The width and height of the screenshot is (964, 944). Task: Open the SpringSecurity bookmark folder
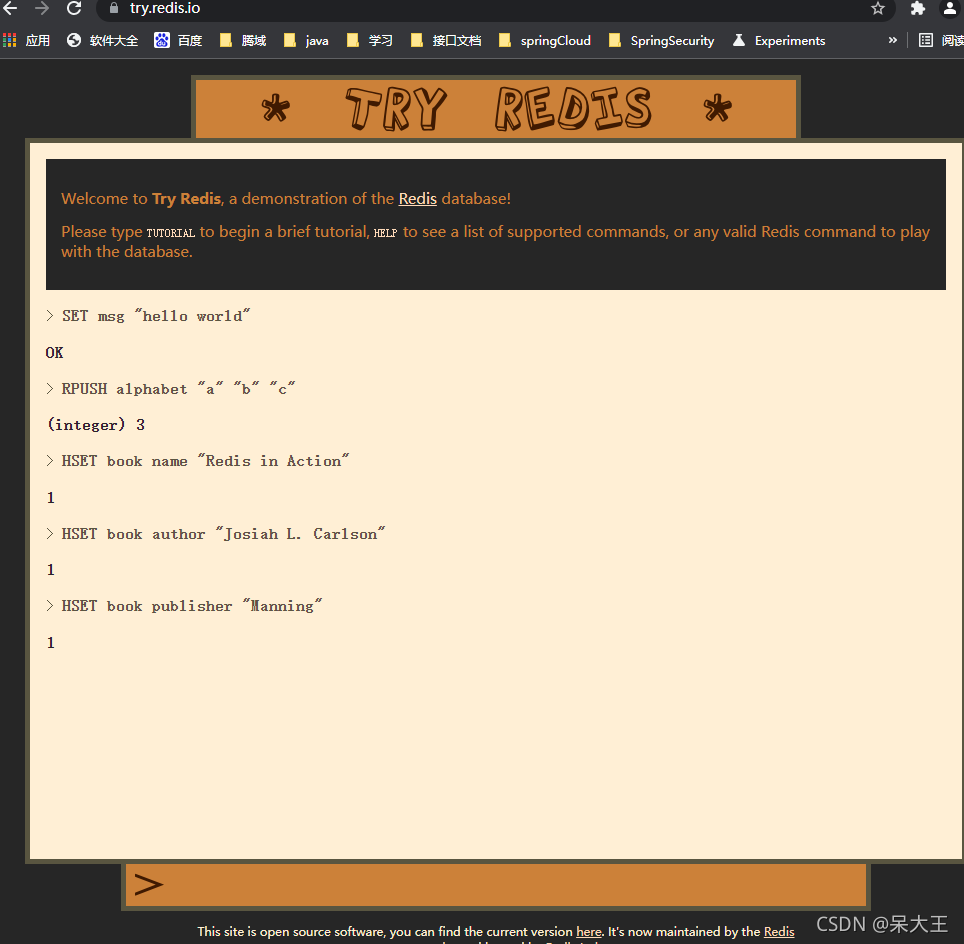[662, 41]
